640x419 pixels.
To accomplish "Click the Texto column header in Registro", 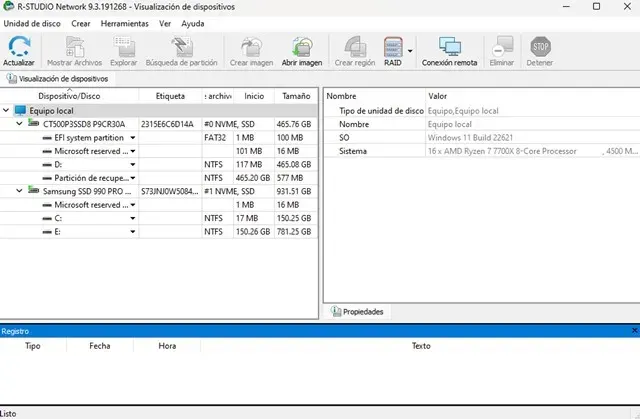I will point(420,346).
